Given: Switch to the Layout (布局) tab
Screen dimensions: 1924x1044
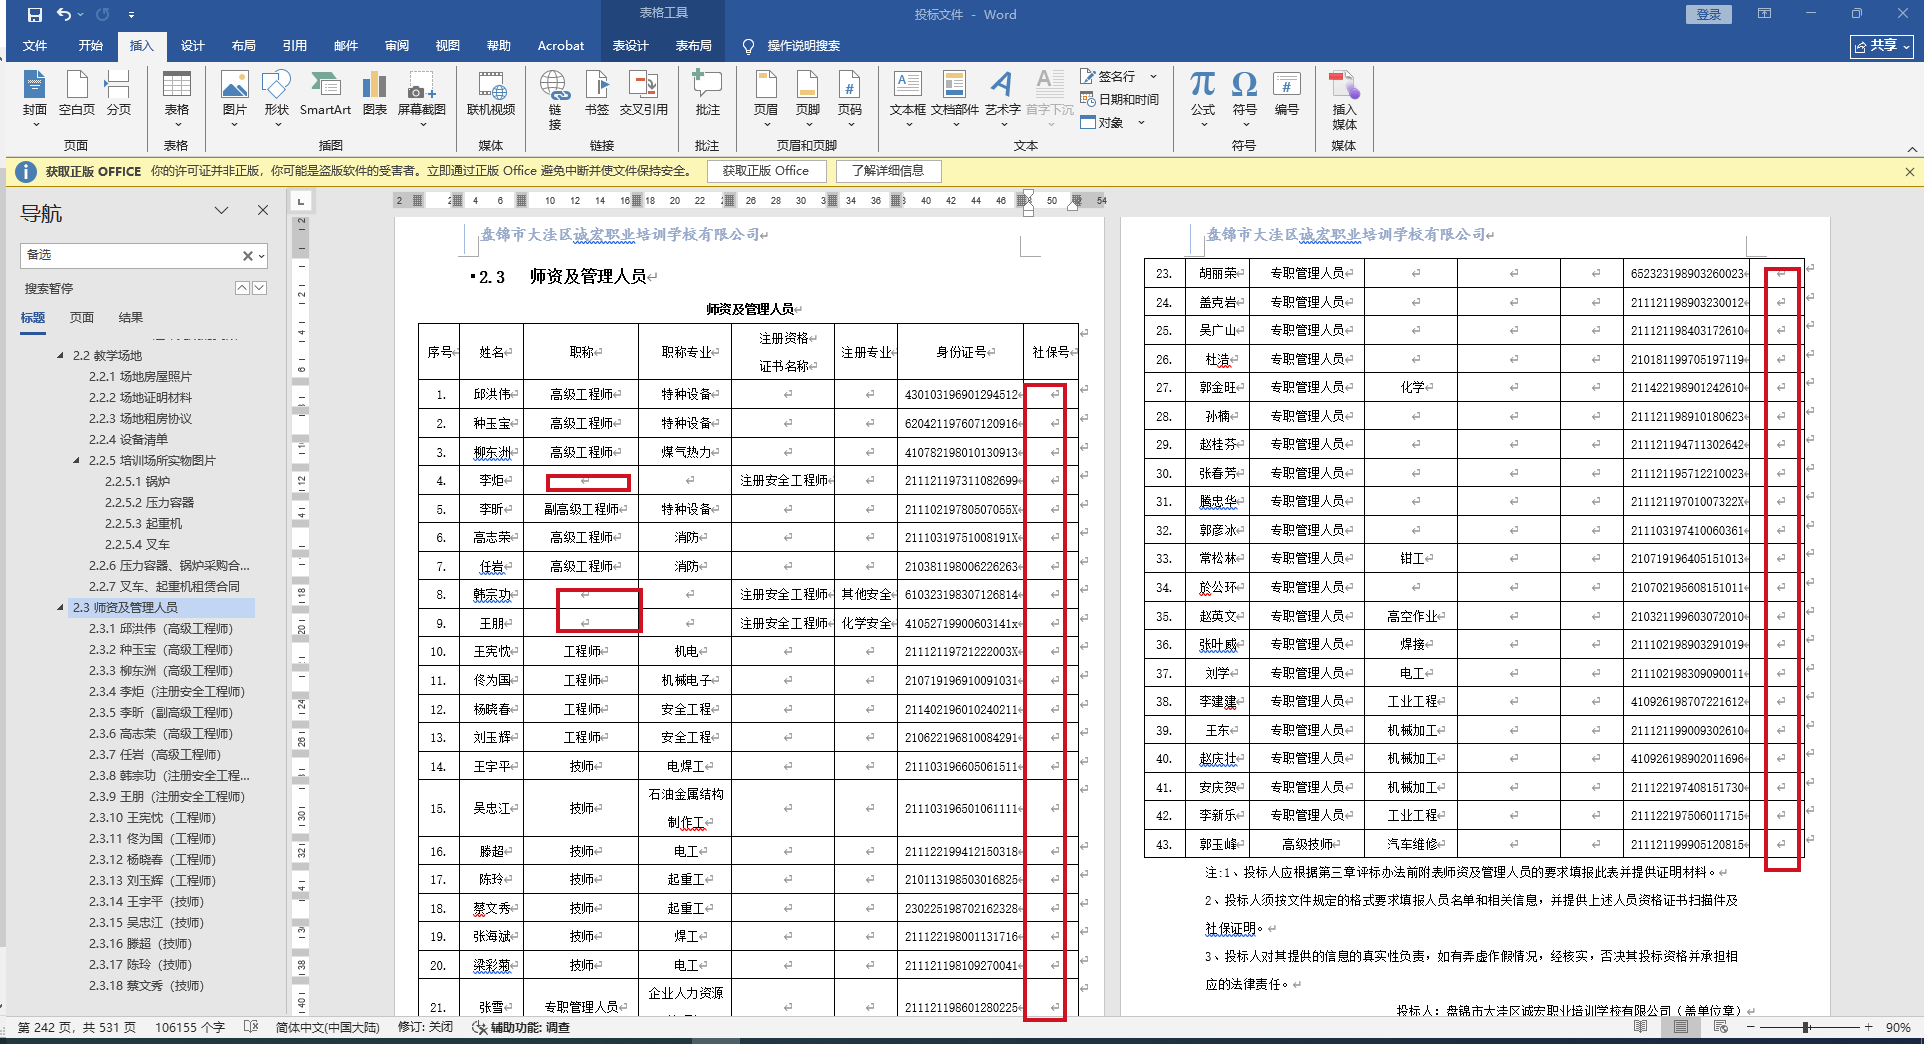Looking at the screenshot, I should click(x=244, y=46).
